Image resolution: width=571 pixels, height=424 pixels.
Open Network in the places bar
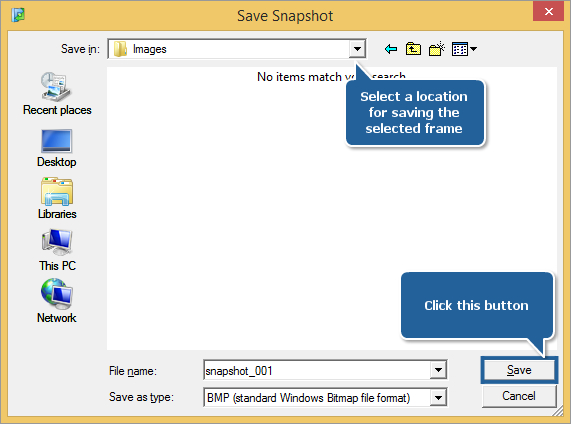(57, 301)
